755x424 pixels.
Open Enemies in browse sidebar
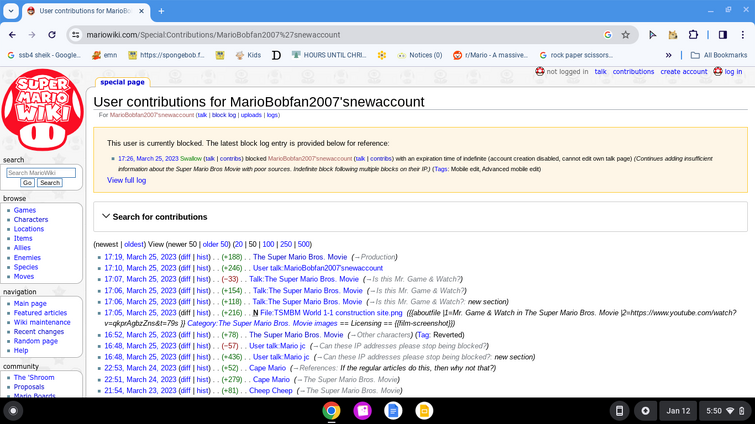(x=27, y=257)
